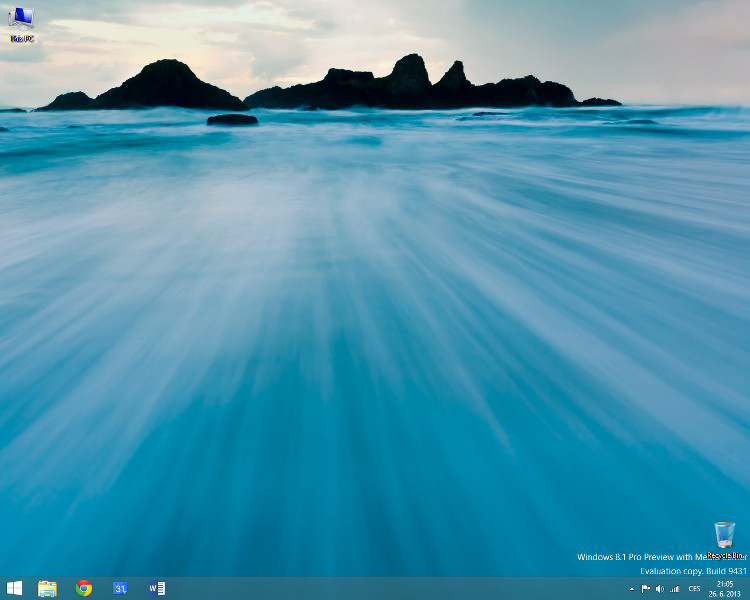Launch Microsoft Word from the taskbar
This screenshot has width=750, height=600.
coord(157,588)
